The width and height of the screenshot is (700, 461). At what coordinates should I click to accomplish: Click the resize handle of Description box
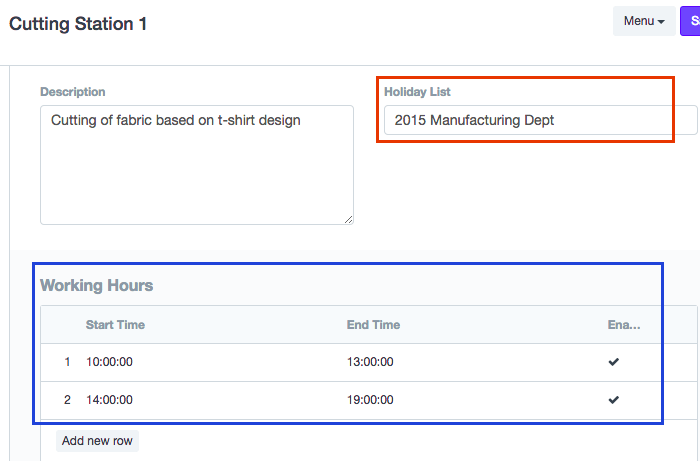click(348, 219)
